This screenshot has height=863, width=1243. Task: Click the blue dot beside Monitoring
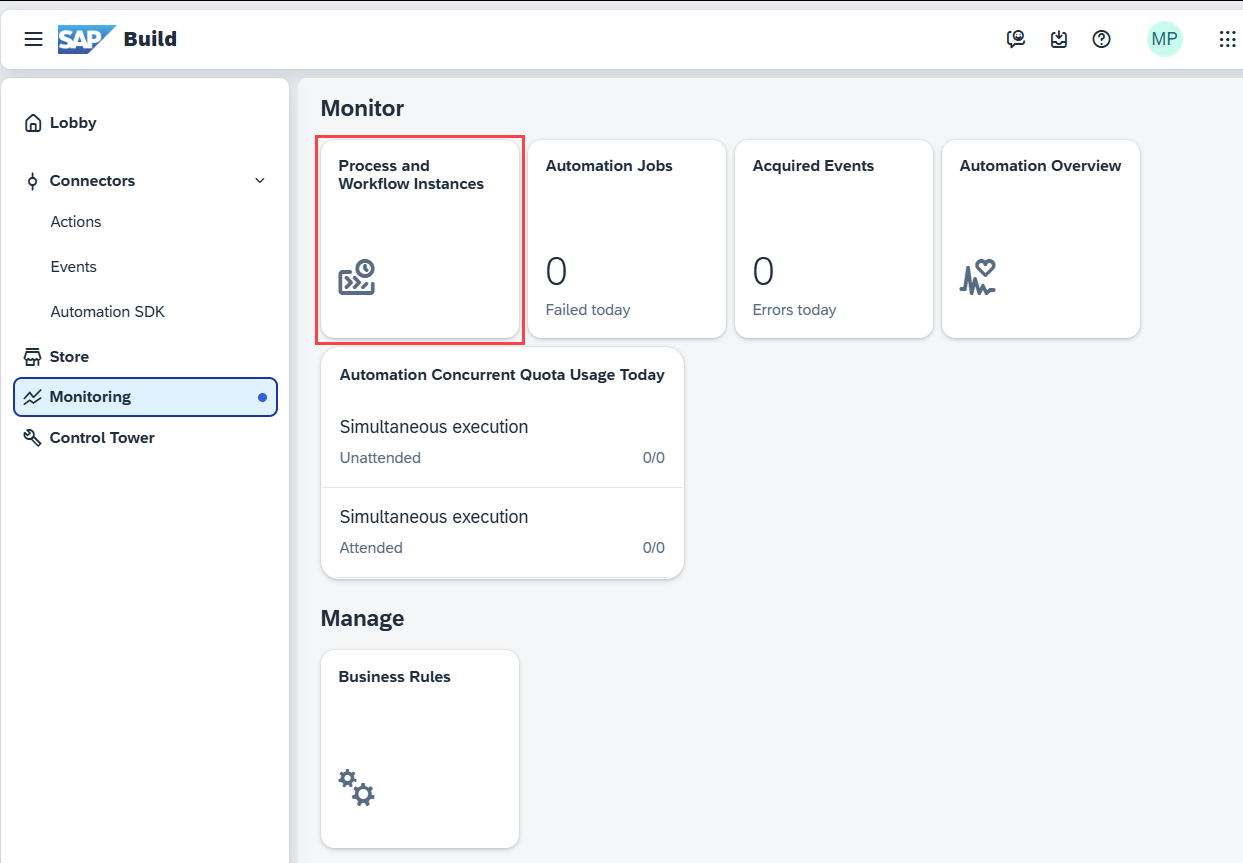pos(262,397)
